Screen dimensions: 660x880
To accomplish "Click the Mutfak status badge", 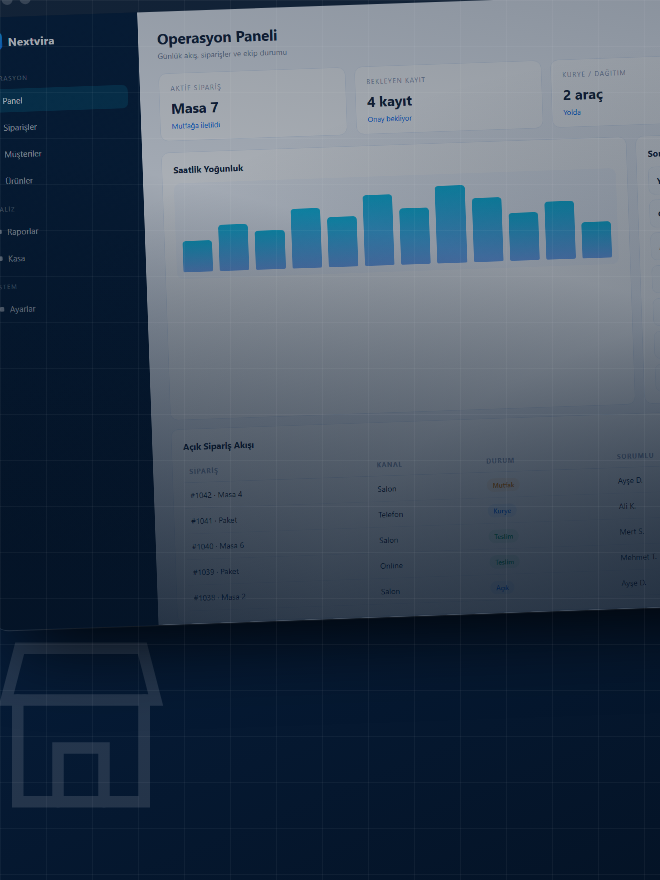I will [x=503, y=485].
